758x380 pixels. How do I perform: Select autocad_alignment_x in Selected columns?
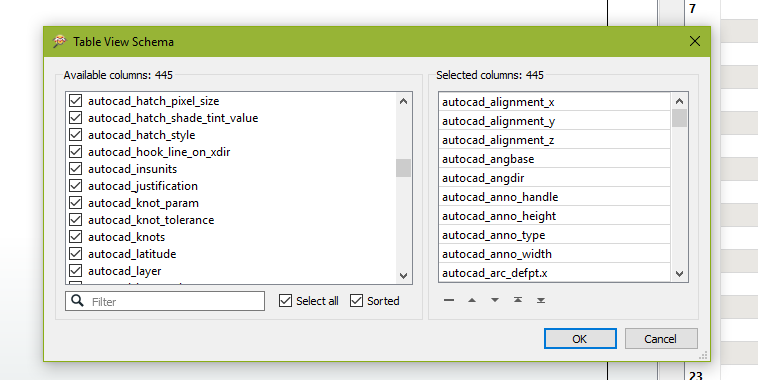[x=554, y=102]
